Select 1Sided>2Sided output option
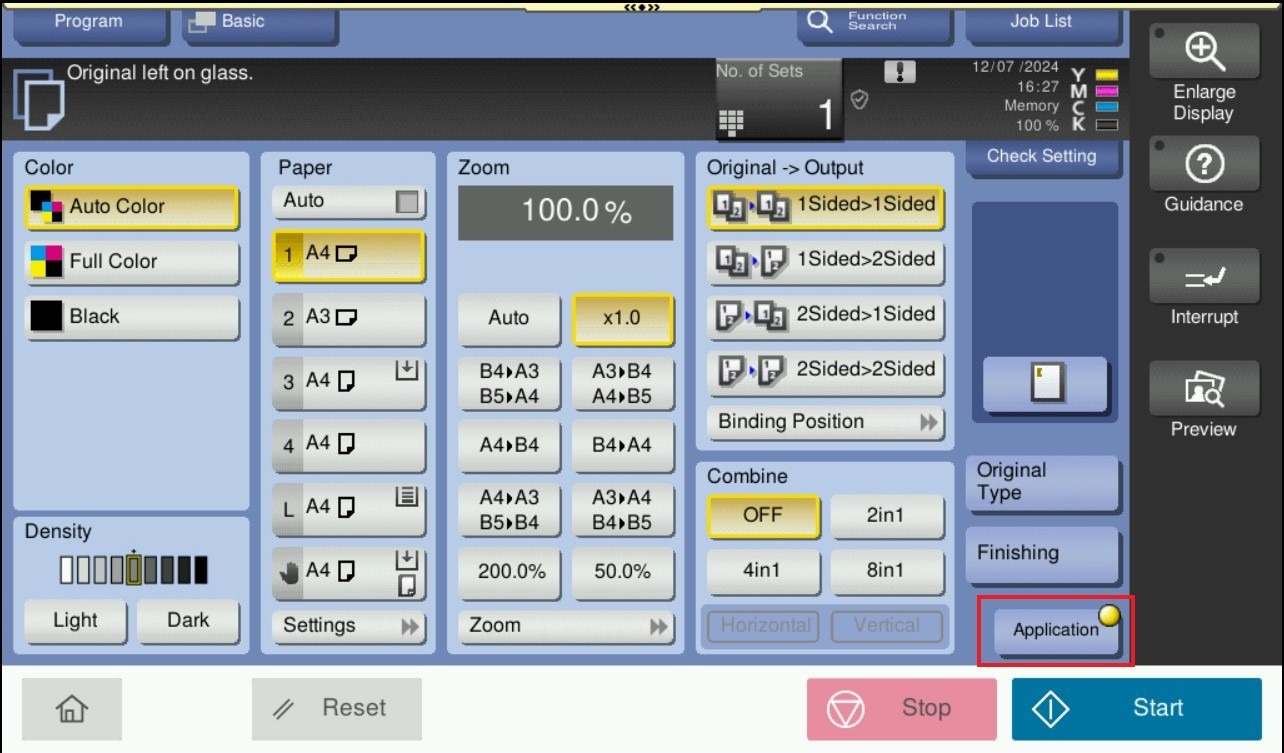 pos(826,260)
